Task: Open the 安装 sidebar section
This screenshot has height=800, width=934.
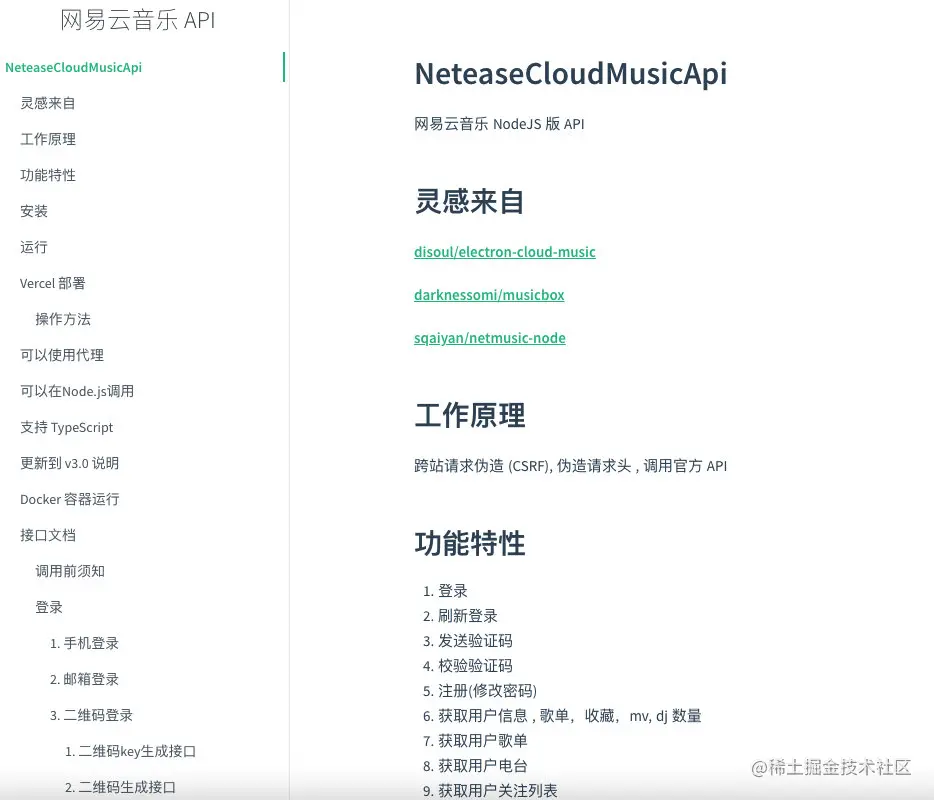Action: pos(34,211)
